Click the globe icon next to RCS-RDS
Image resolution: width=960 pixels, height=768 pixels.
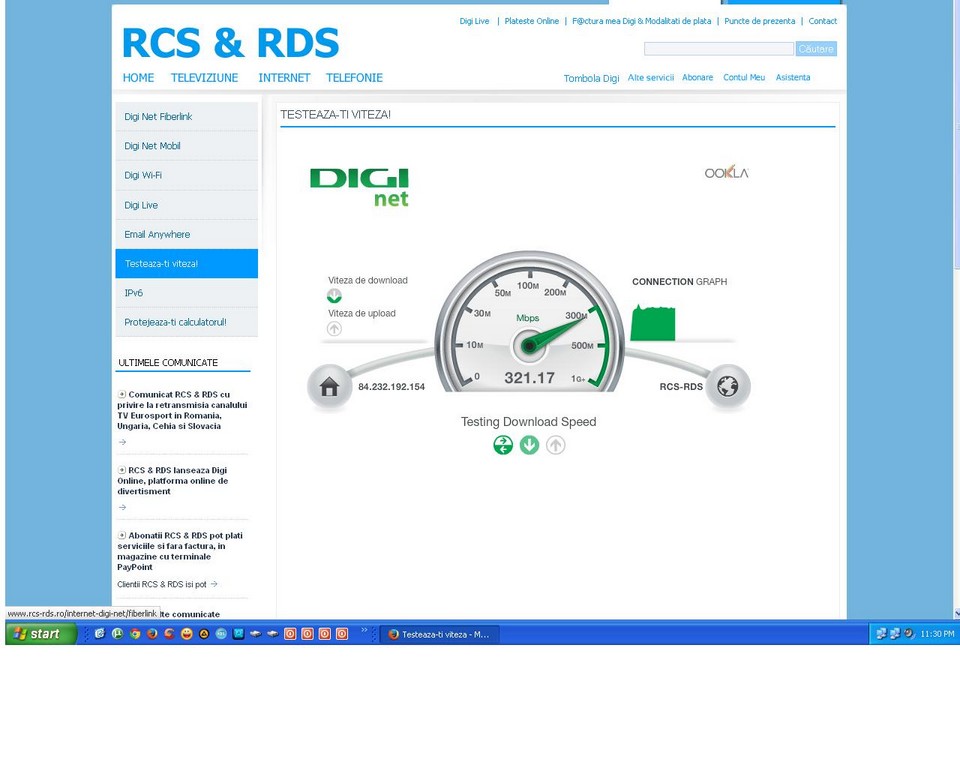(727, 387)
